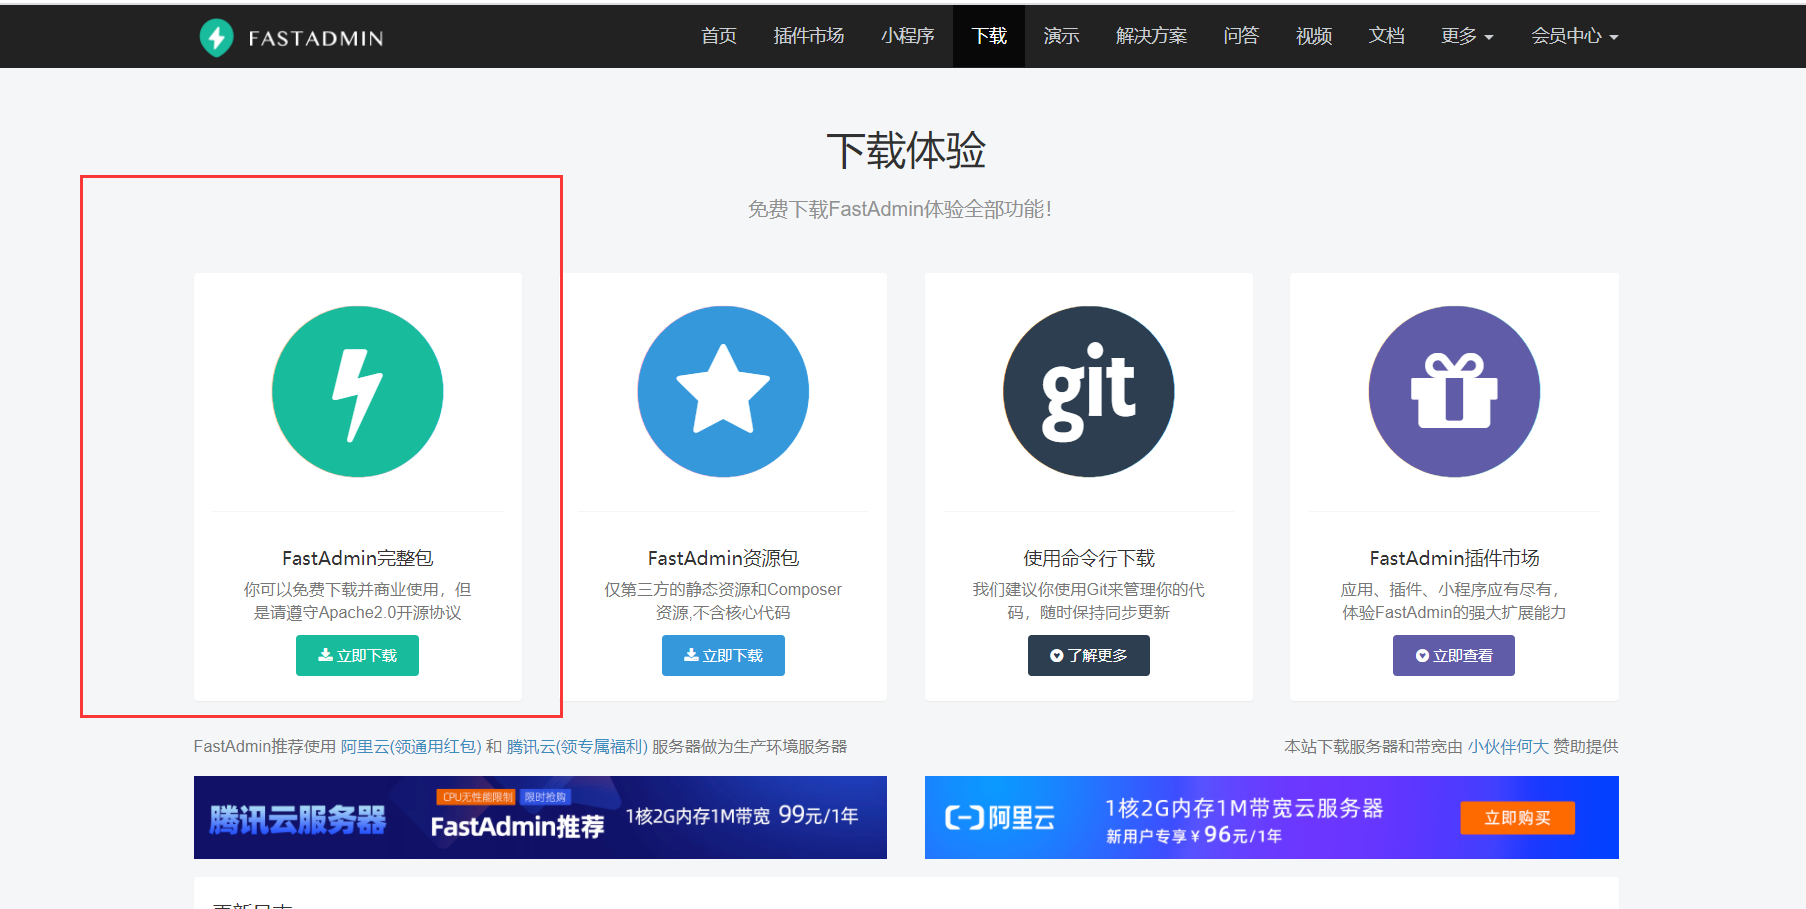Expand the 会员中心 dropdown menu
Screen dimensions: 1806x909
(x=1574, y=36)
